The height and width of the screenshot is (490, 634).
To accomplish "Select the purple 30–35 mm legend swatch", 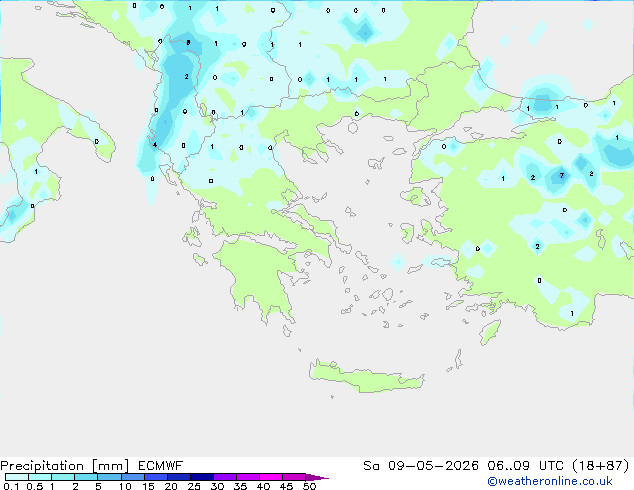I will click(225, 477).
